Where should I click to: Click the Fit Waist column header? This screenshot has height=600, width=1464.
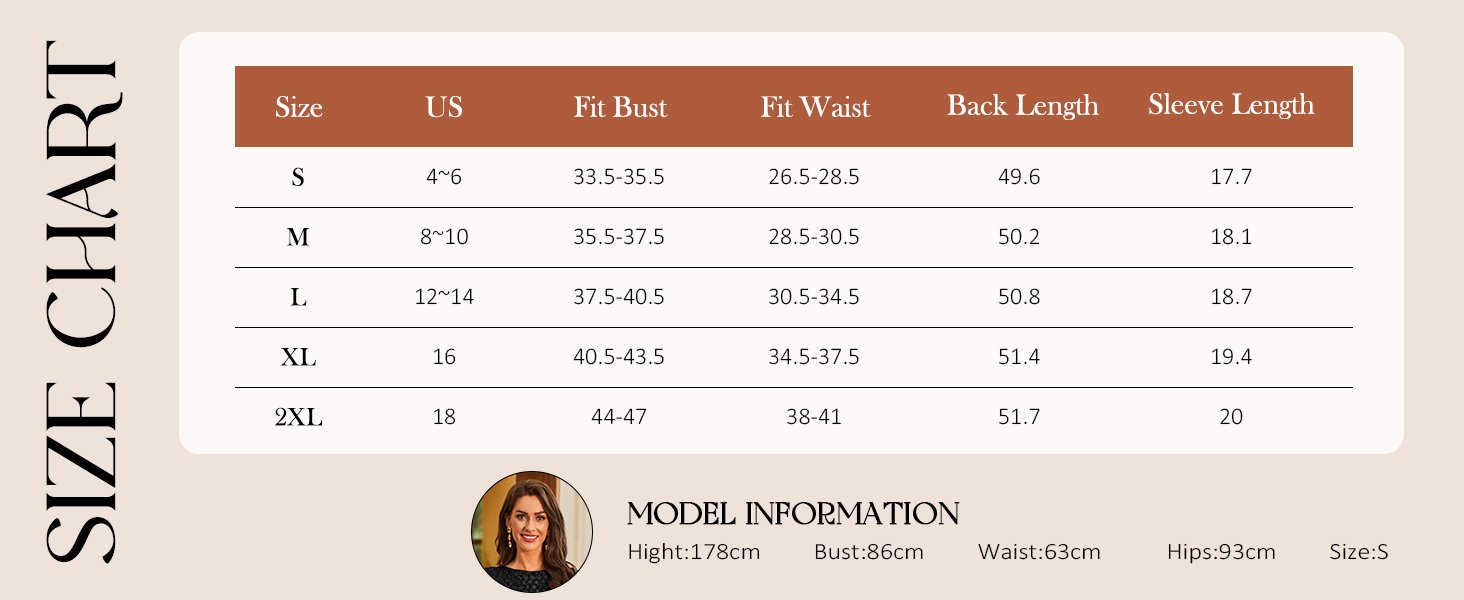coord(815,107)
